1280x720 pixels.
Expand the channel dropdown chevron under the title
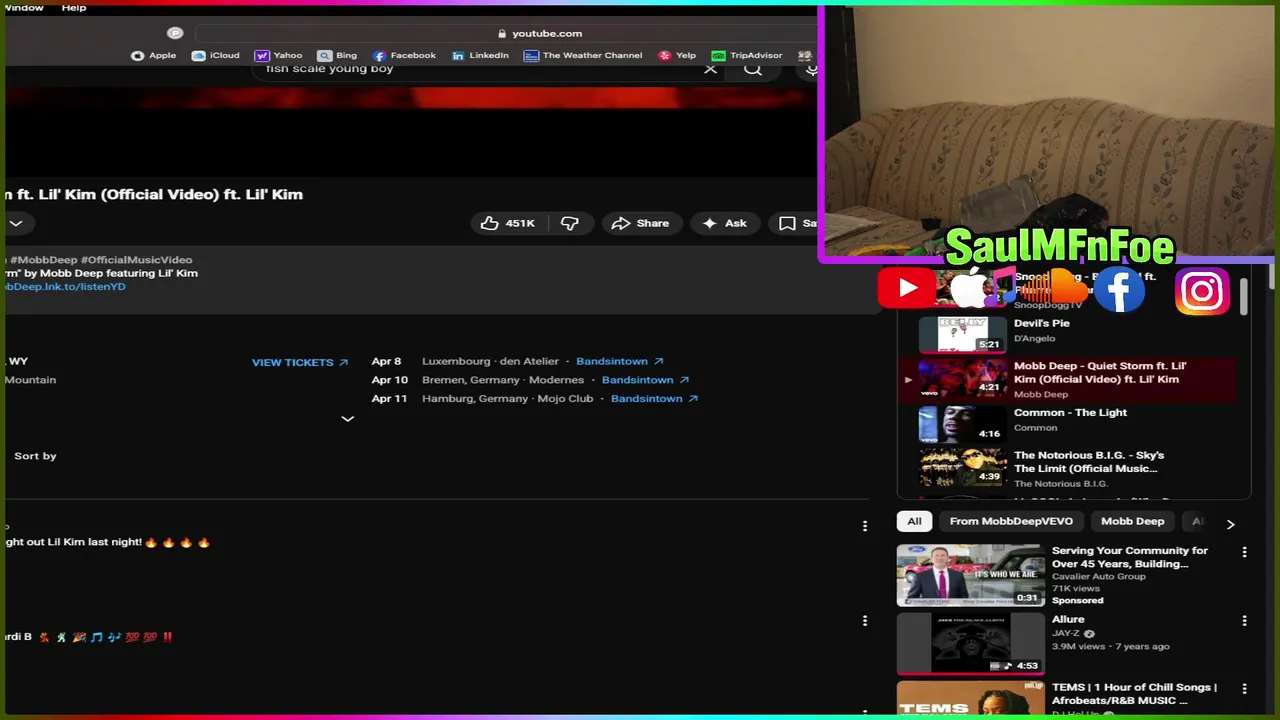click(x=16, y=223)
